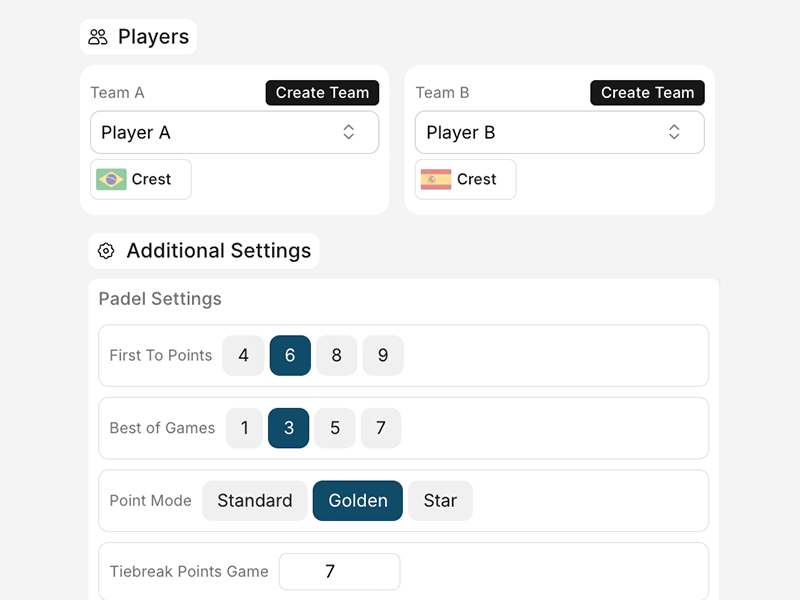Click the Additional Settings gear icon
This screenshot has height=600, width=800.
106,251
